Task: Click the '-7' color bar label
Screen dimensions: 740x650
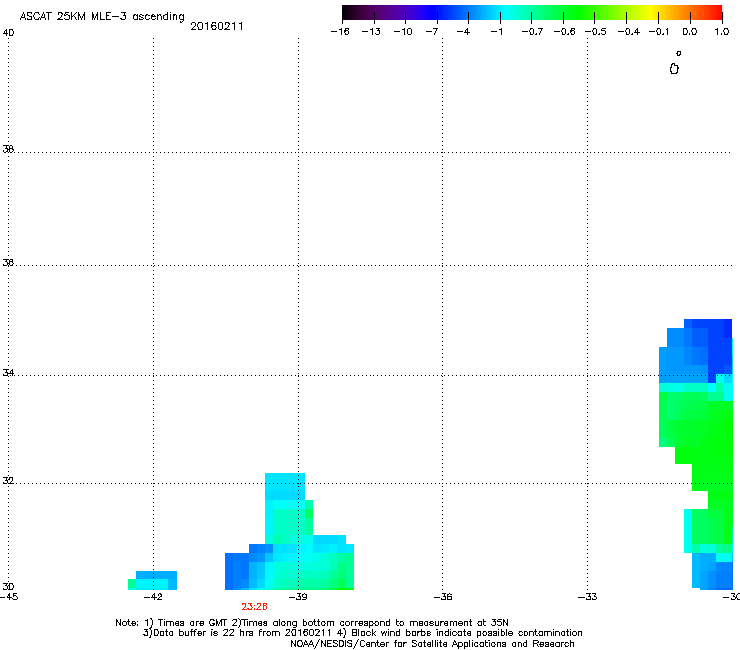Action: coord(432,32)
